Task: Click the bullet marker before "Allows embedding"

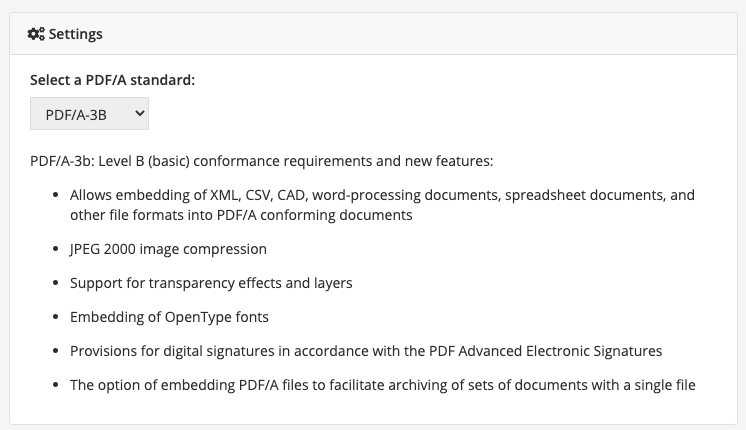Action: tap(54, 196)
